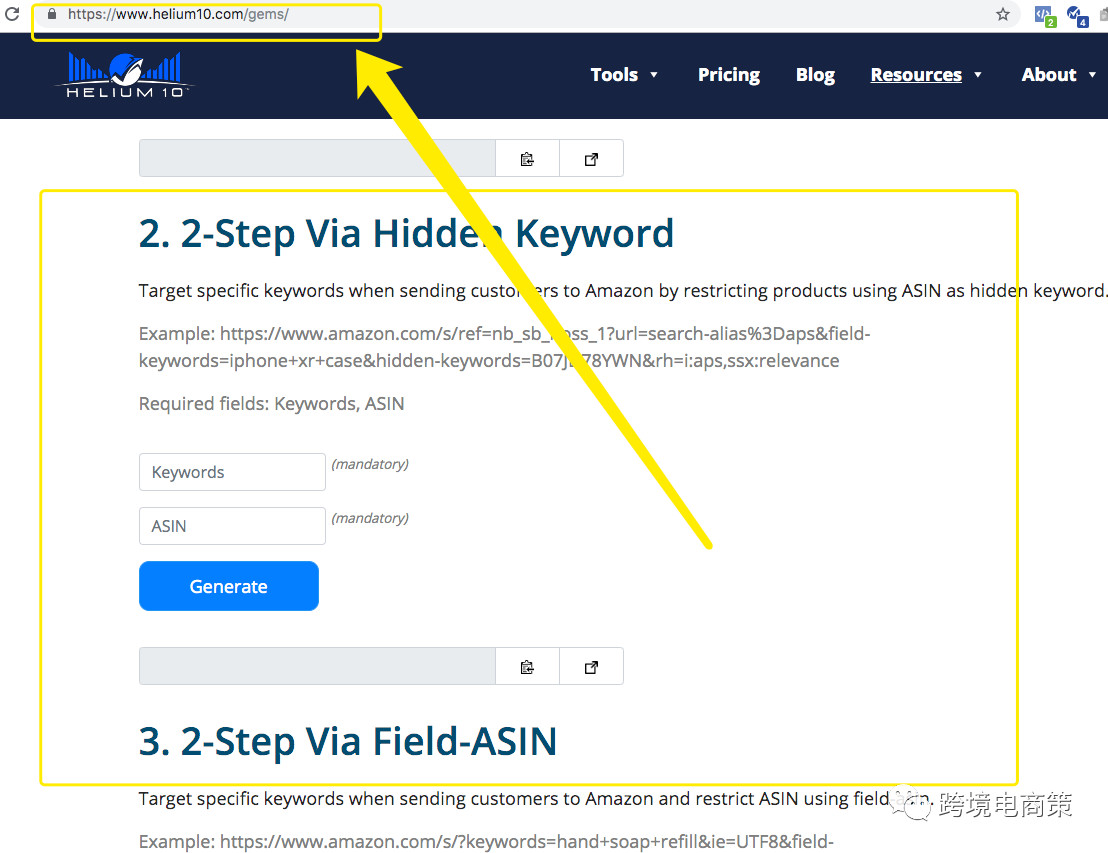Open the Resources menu item
This screenshot has width=1108, height=853.
click(916, 75)
